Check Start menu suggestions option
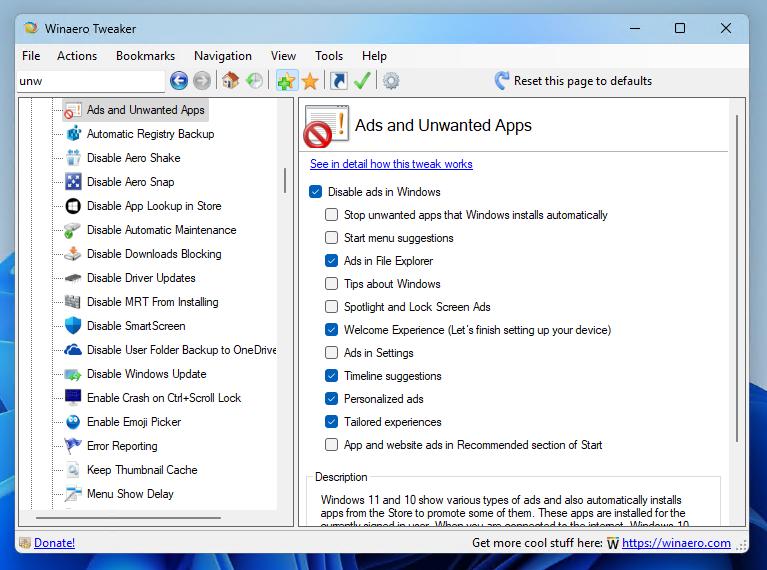 click(x=332, y=238)
